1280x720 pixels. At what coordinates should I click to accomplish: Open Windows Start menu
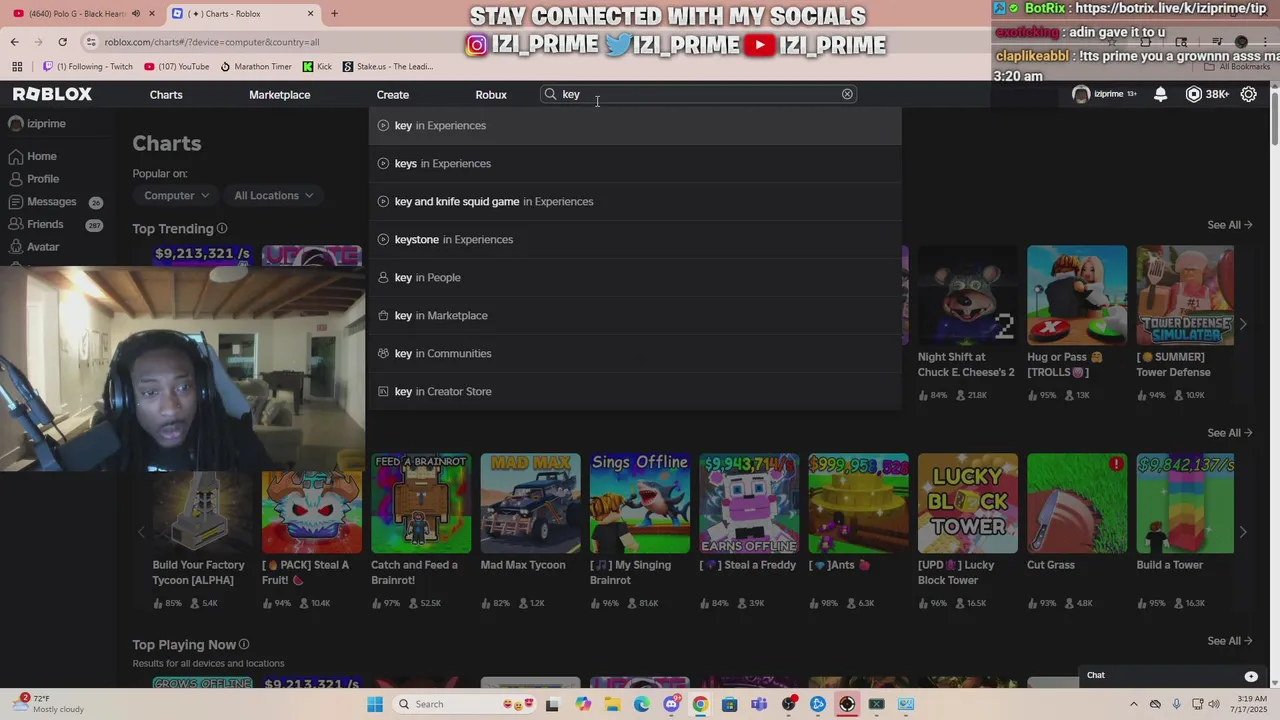click(375, 704)
